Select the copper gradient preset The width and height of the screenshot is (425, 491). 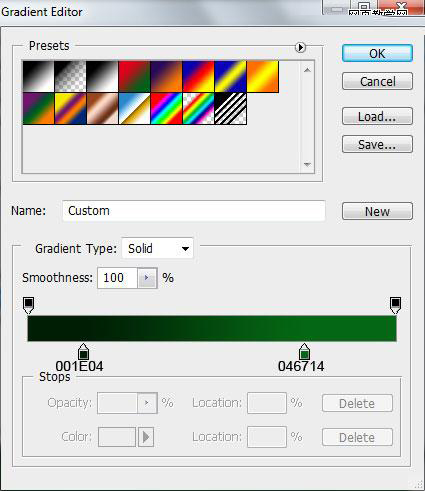coord(102,109)
